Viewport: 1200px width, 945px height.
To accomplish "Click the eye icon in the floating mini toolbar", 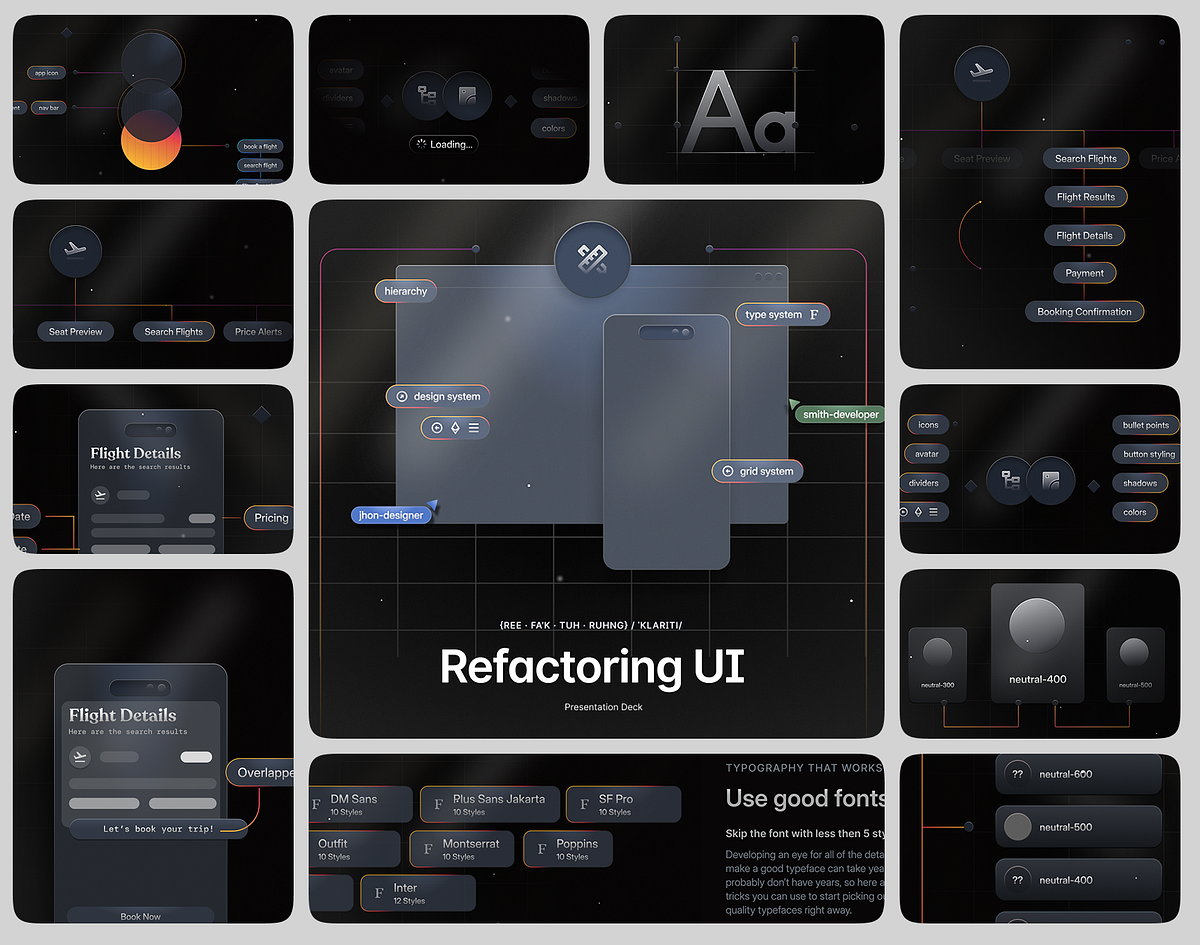I will pos(437,427).
